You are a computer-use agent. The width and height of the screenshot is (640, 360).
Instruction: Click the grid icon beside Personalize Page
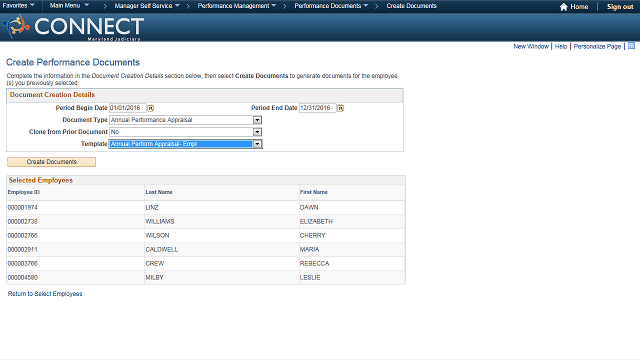(631, 46)
